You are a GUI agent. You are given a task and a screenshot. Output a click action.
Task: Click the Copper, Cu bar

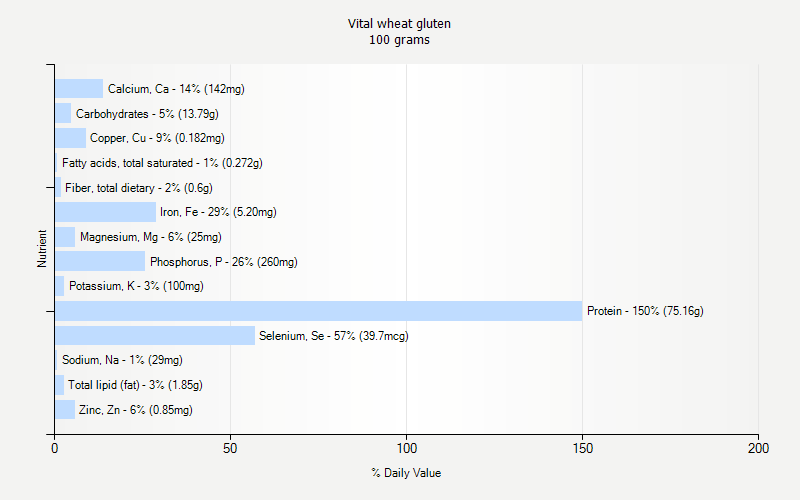(70, 138)
